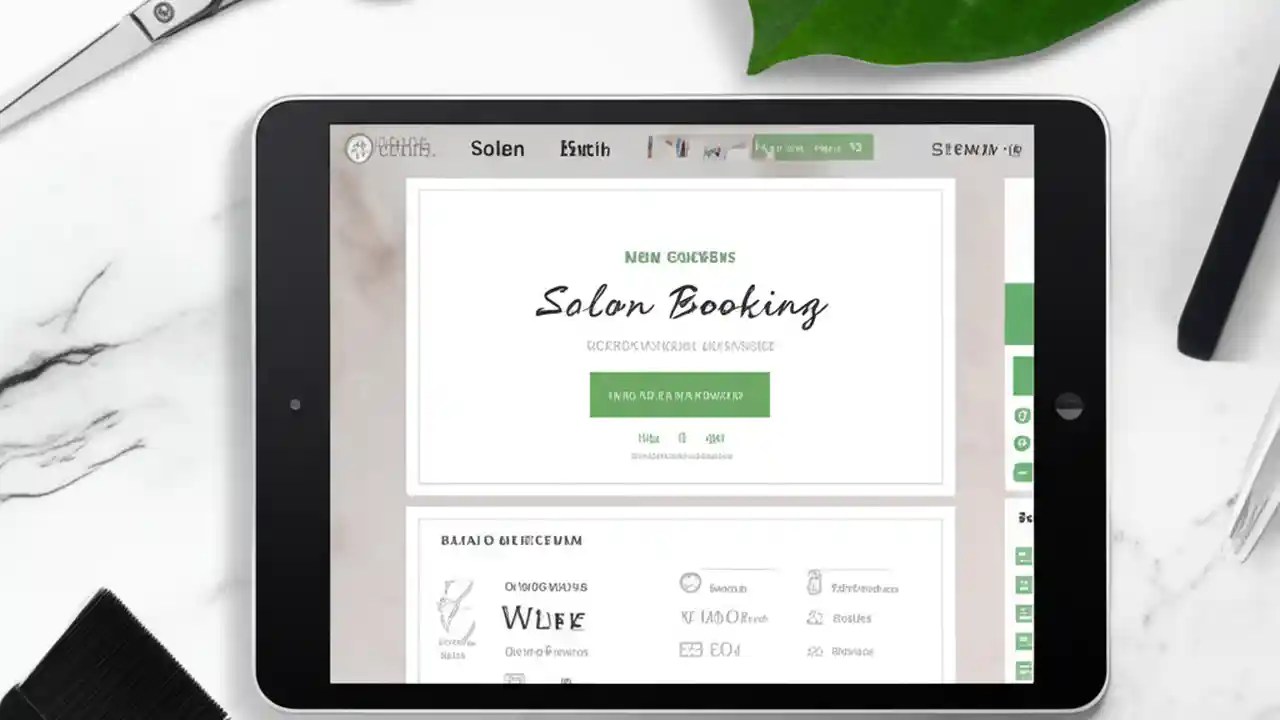This screenshot has height=720, width=1280.
Task: Click the small underlined link below the booking button
Action: click(x=679, y=455)
